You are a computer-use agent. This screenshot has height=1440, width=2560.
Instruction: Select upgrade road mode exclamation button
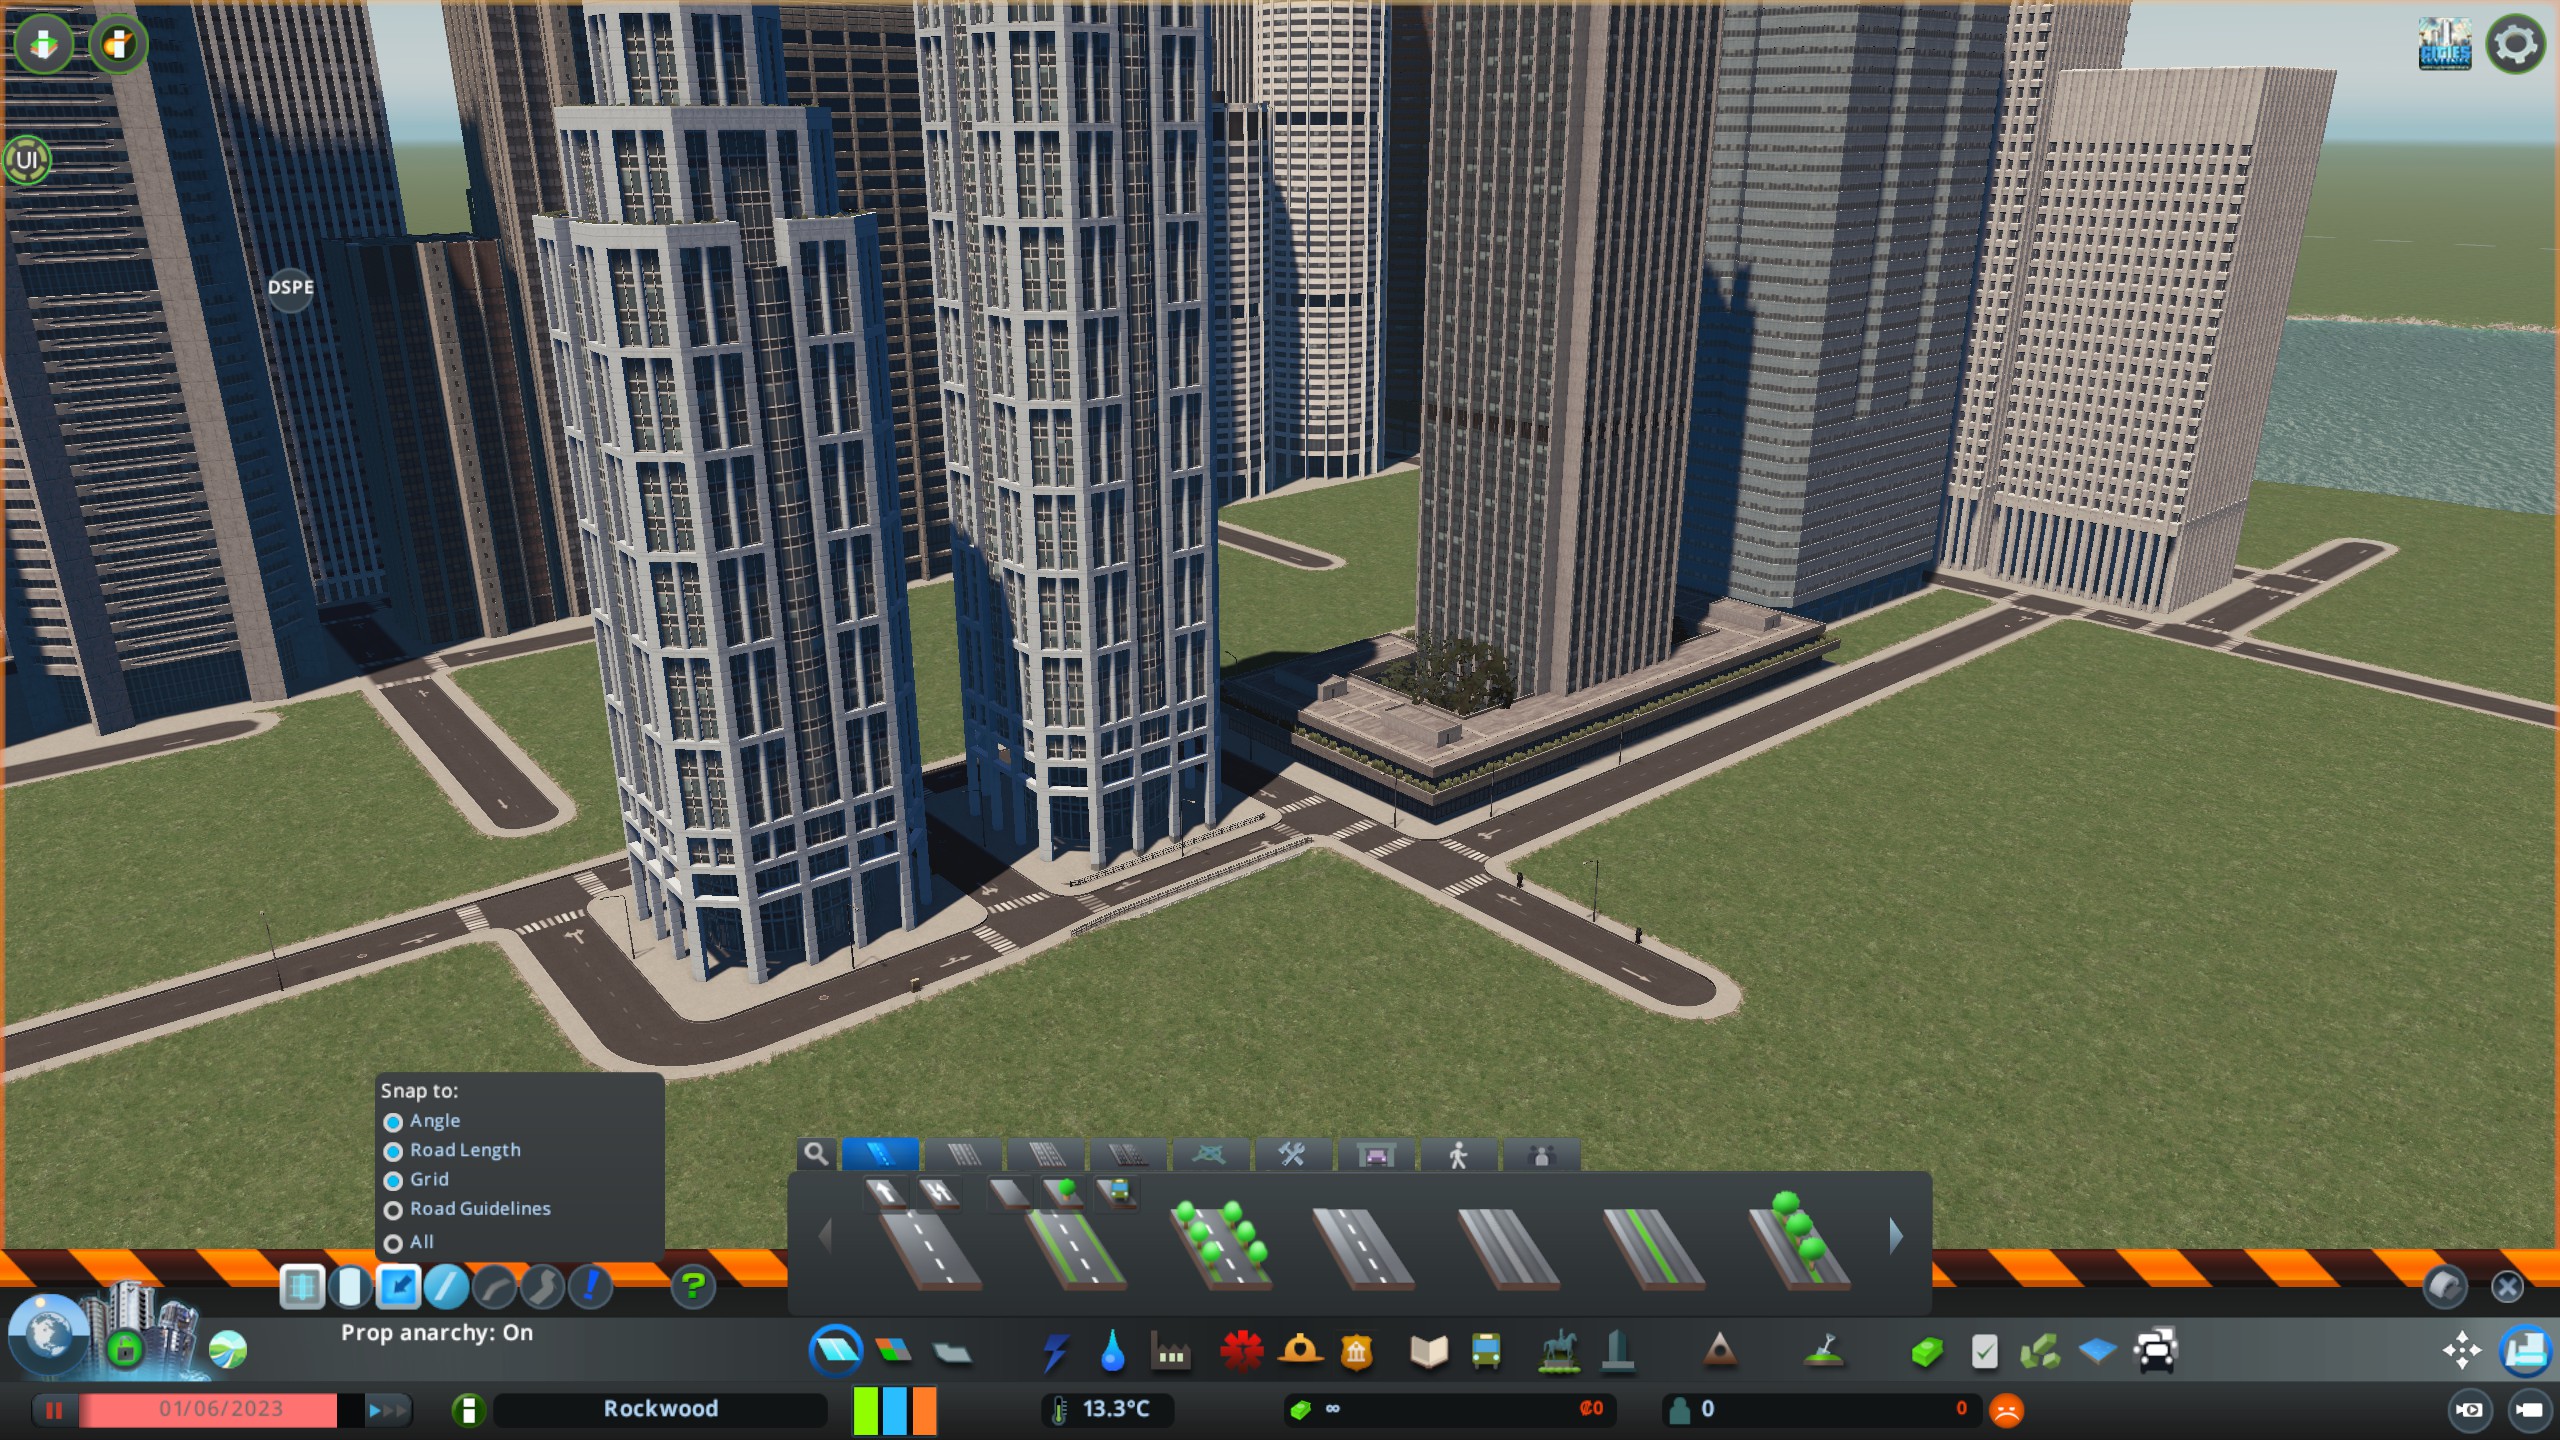(x=590, y=1286)
